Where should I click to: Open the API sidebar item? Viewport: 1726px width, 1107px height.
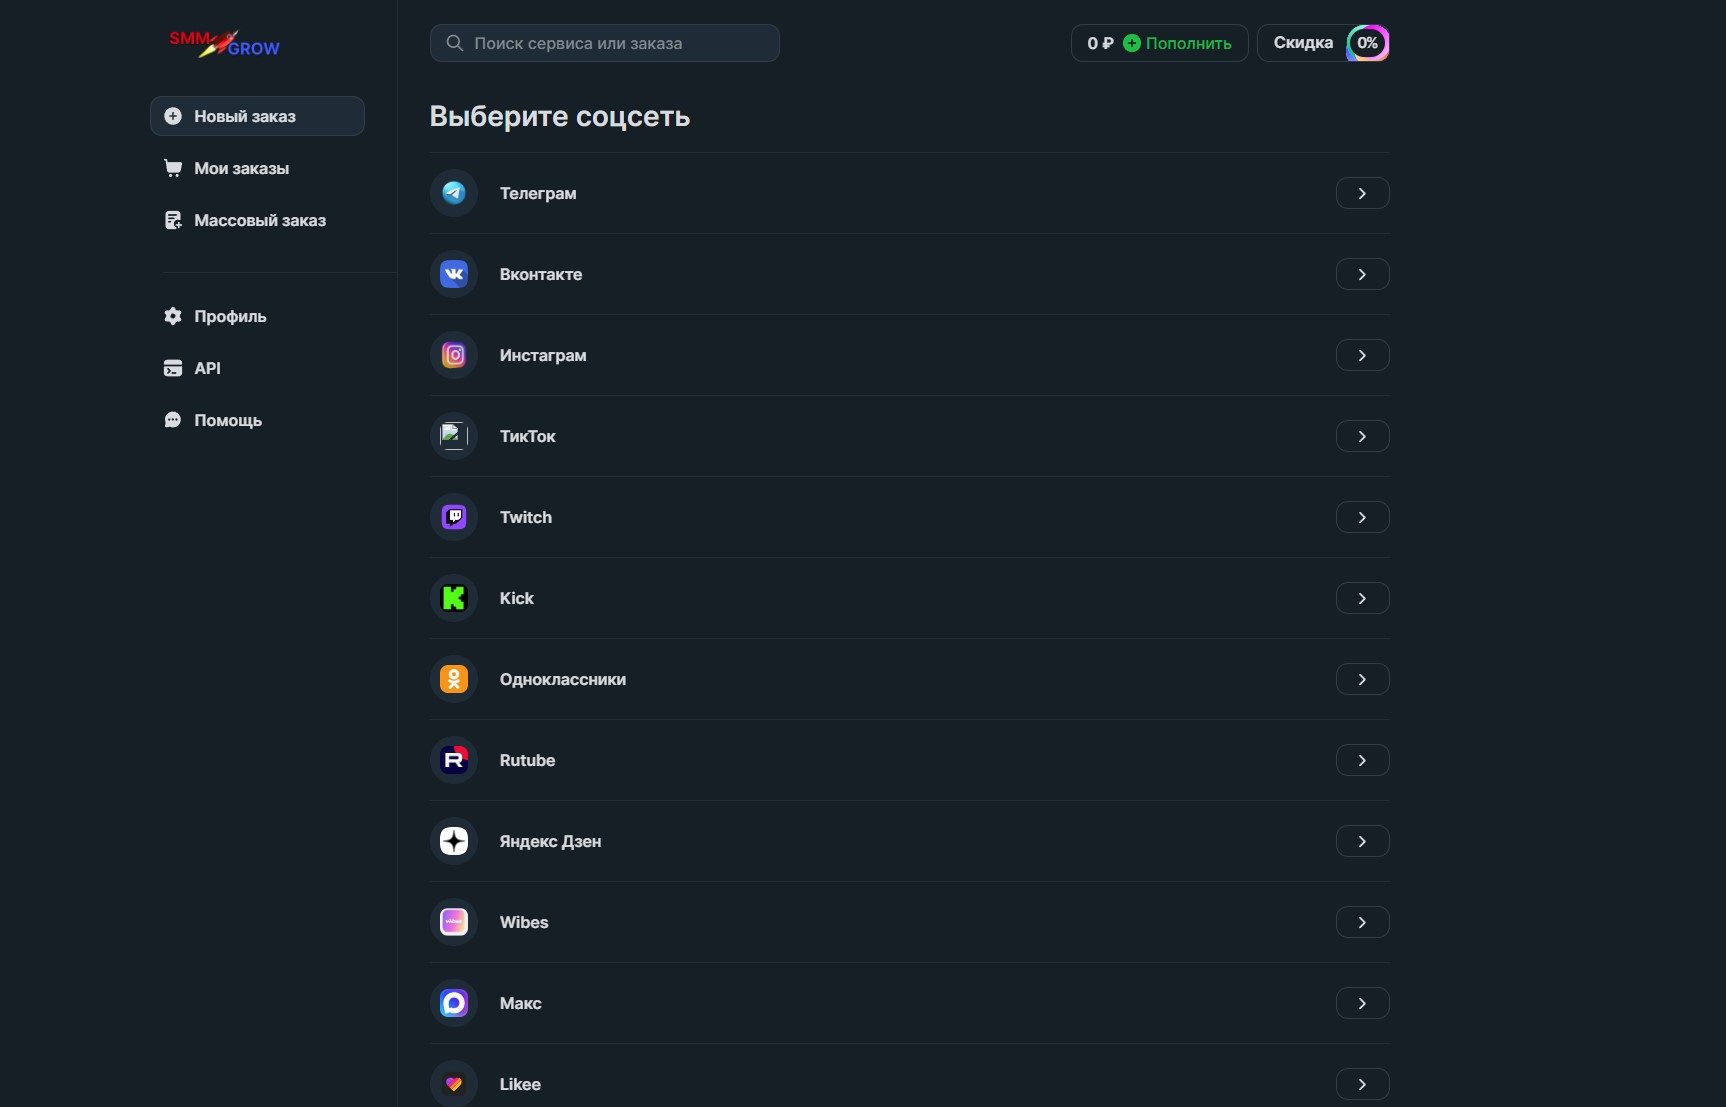[207, 368]
